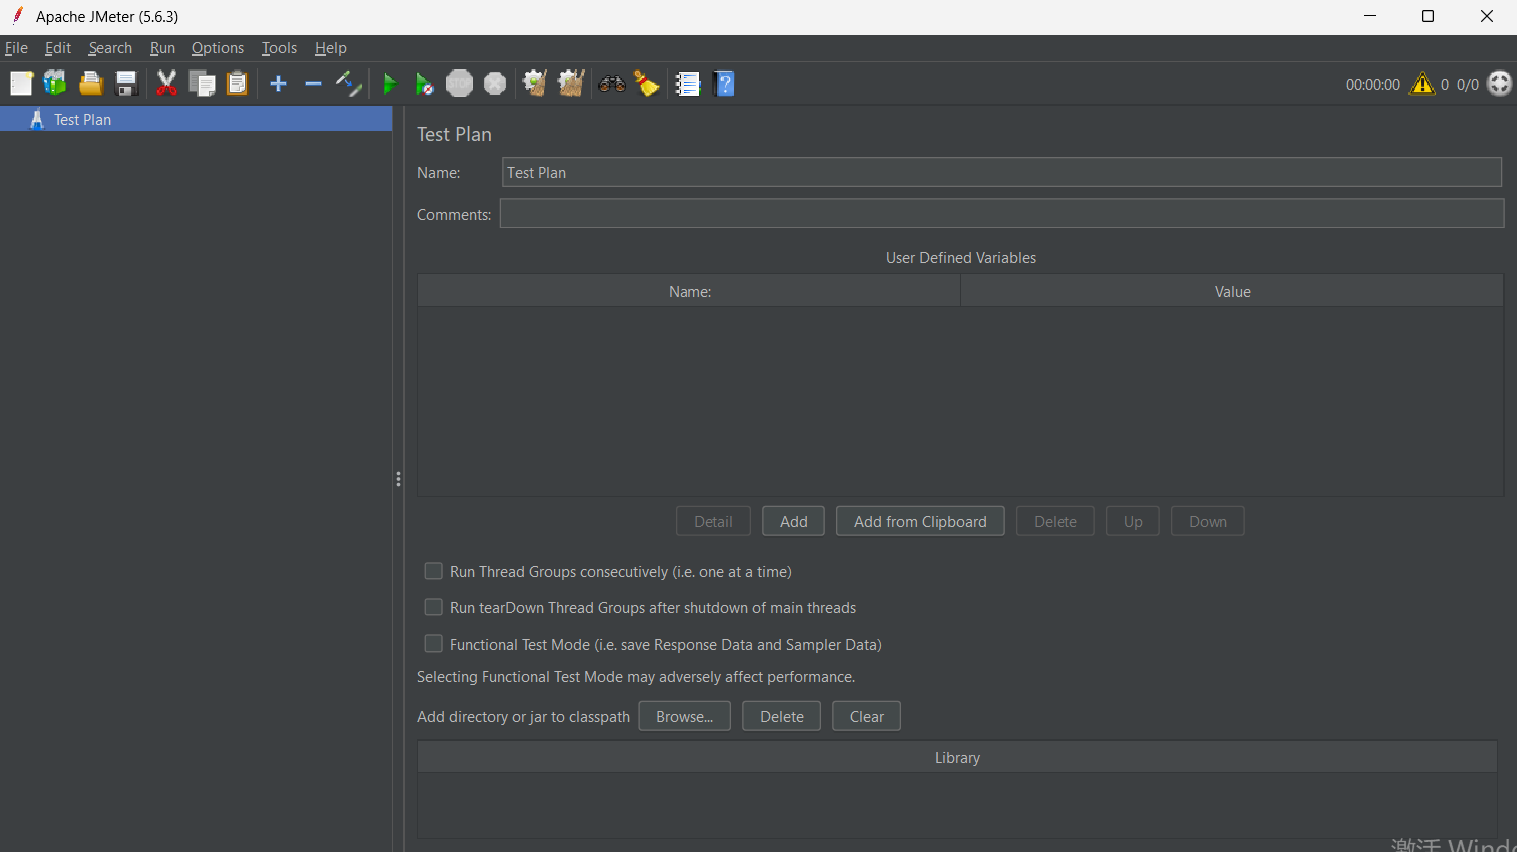Image resolution: width=1517 pixels, height=852 pixels.
Task: Open the File menu
Action: pos(16,48)
